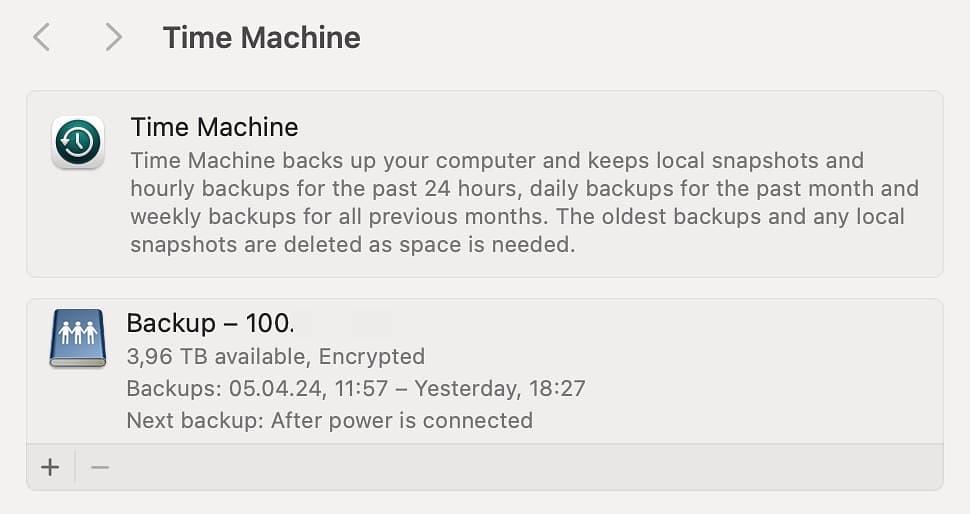Viewport: 970px width, 514px height.
Task: Click the green Time Machine clock icon
Action: (x=78, y=143)
